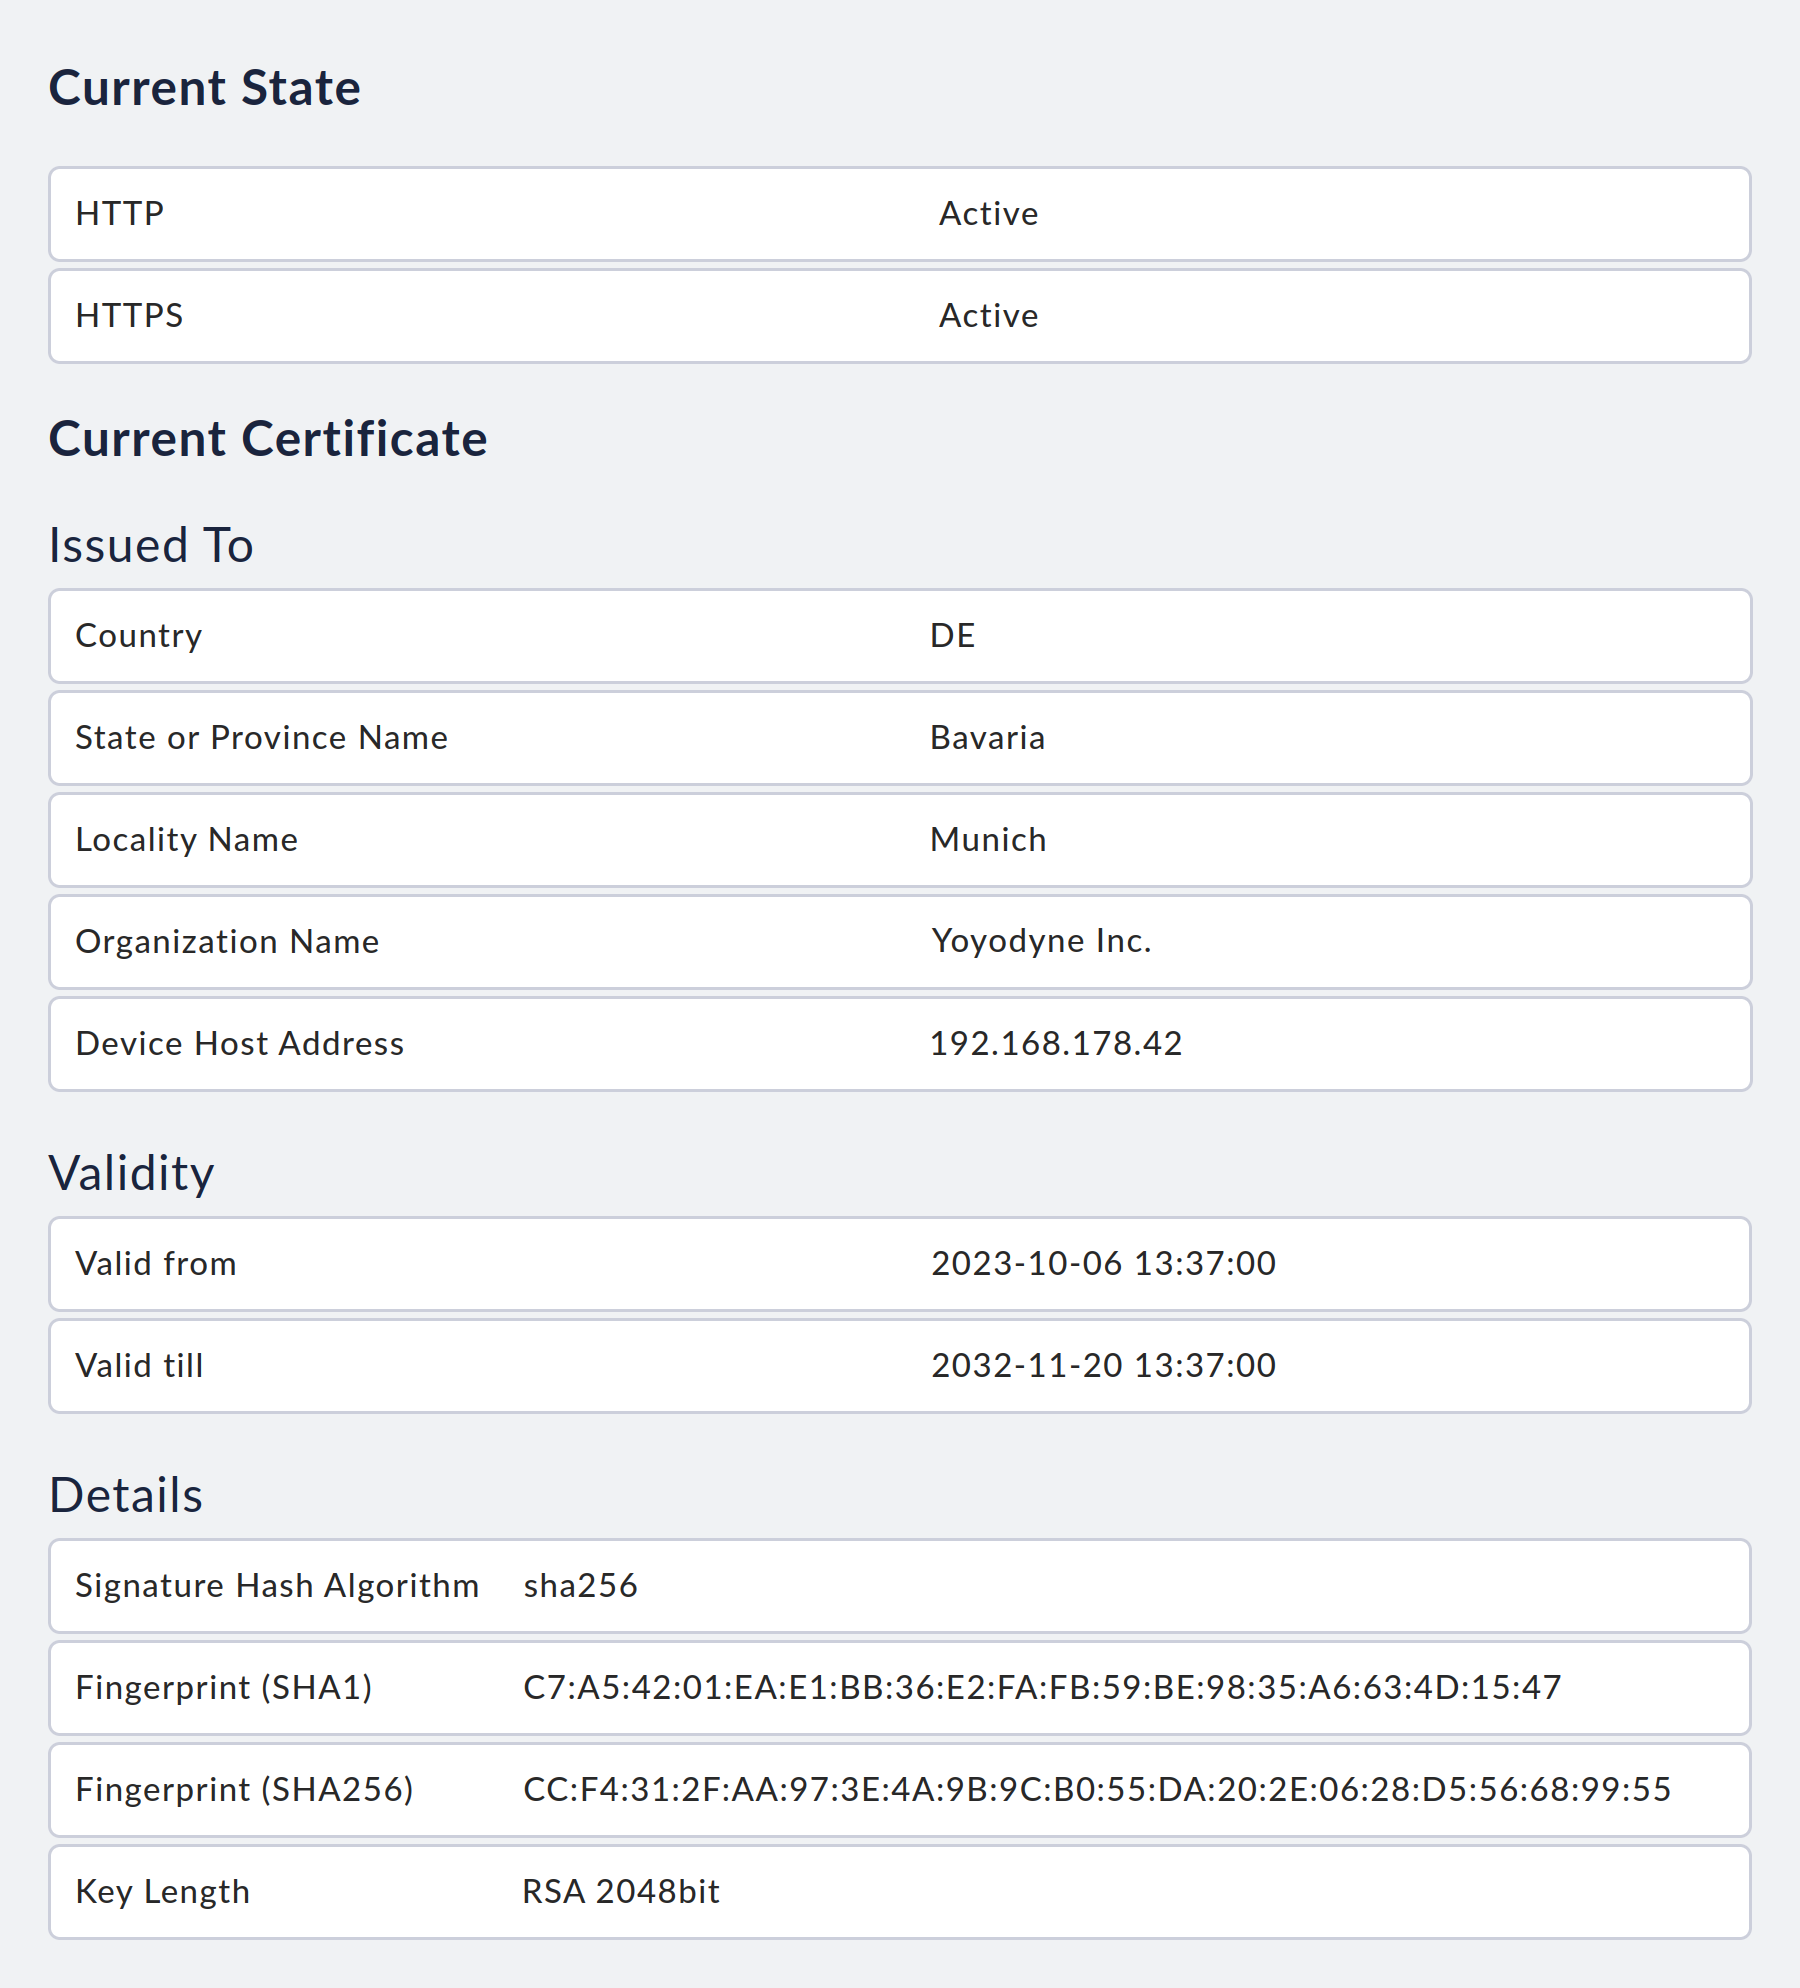Screen dimensions: 1800x1988
Task: Click the IP address 192.168.178.42
Action: 1057,1044
